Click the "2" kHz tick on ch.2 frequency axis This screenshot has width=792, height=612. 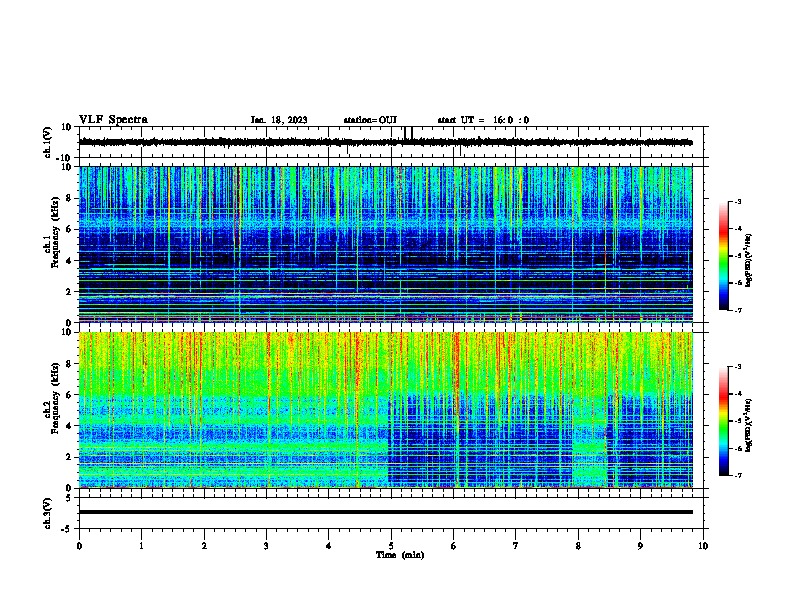[x=69, y=457]
